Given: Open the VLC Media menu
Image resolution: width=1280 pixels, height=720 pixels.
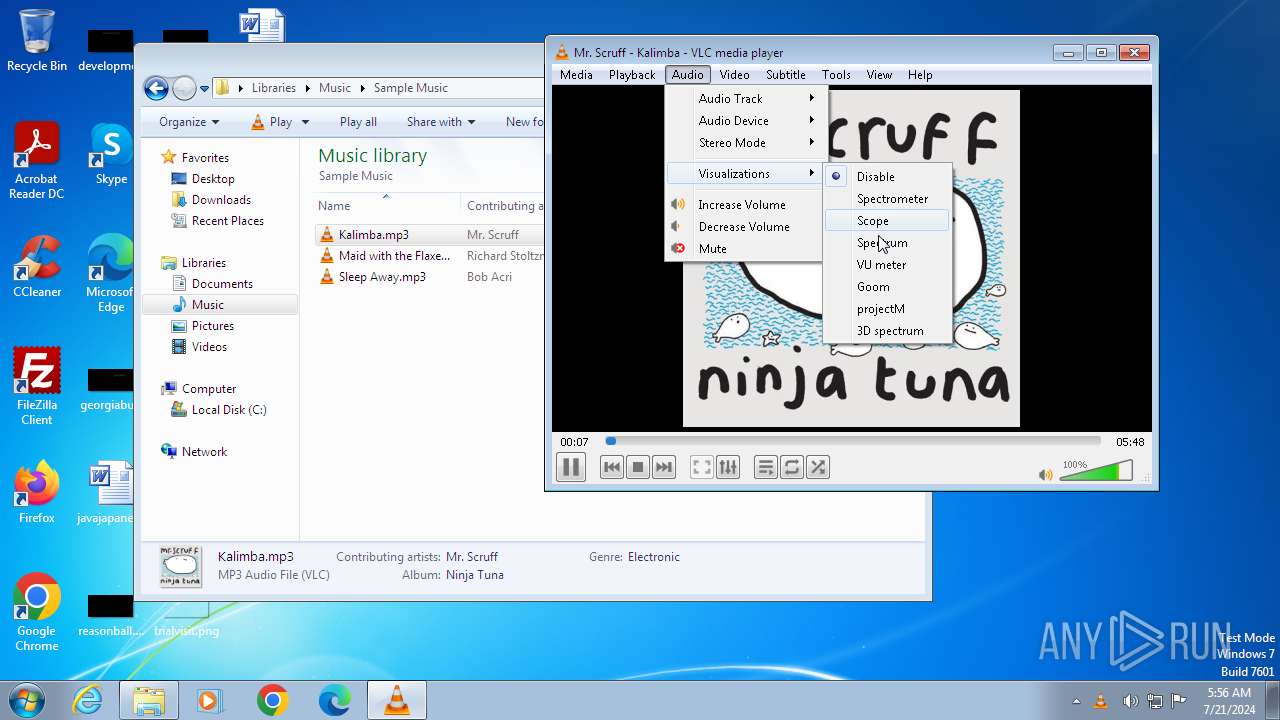Looking at the screenshot, I should [576, 75].
